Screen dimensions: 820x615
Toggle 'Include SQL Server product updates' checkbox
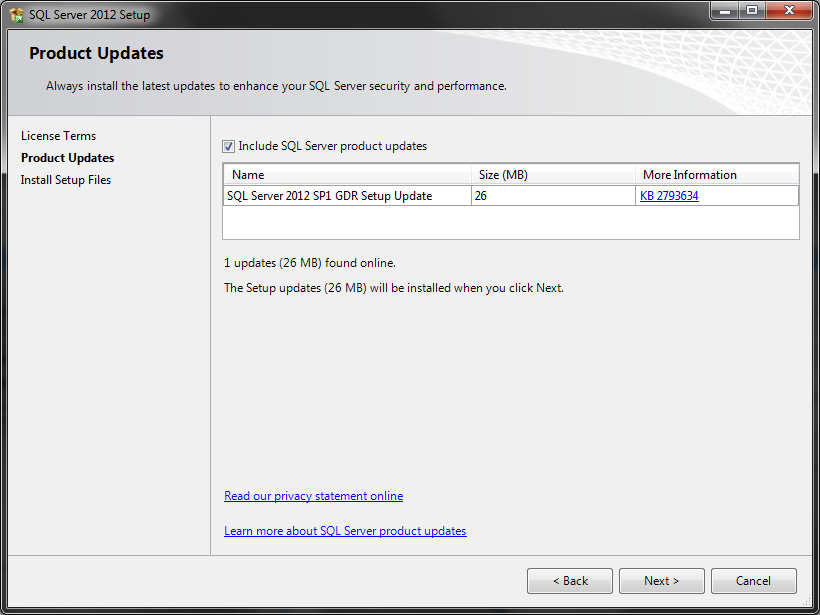point(228,146)
